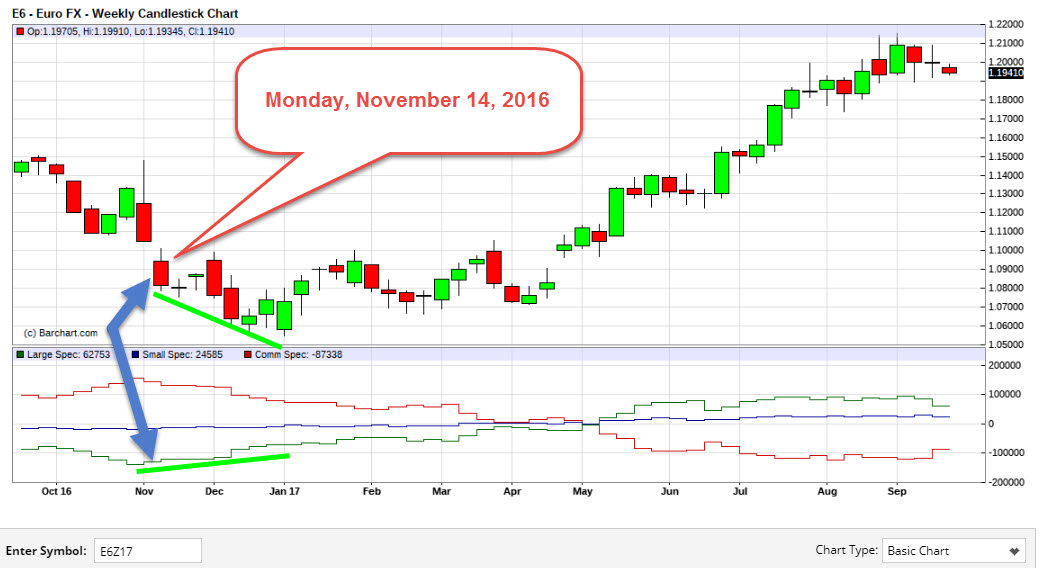Click the red OHLC legend square

click(20, 31)
